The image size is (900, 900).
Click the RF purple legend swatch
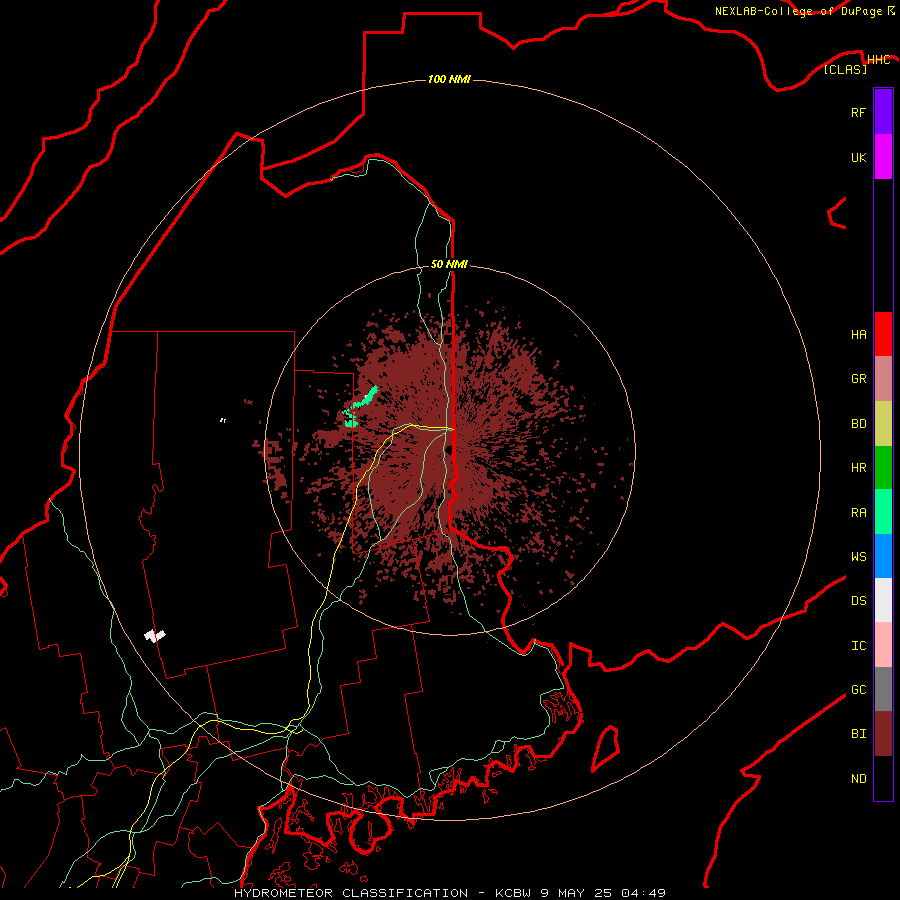(x=883, y=111)
